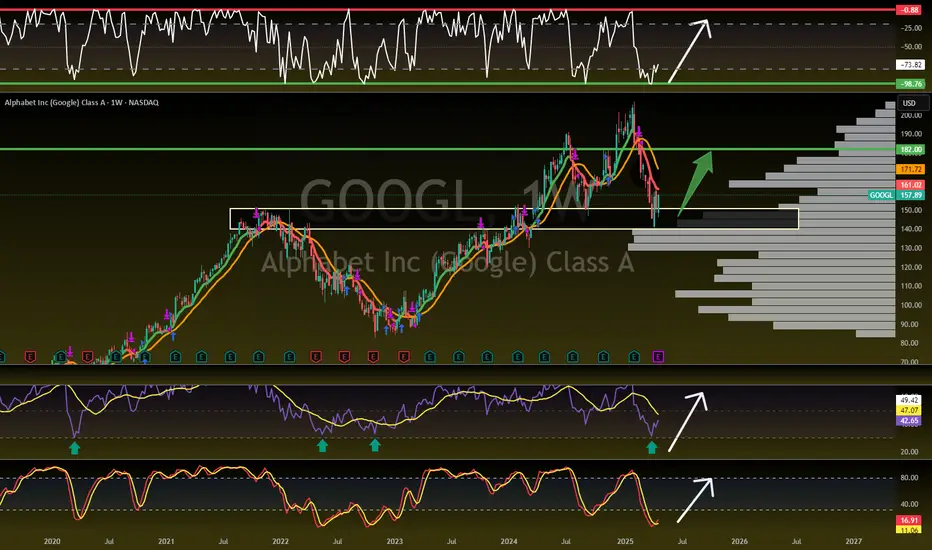Click the 140.00 price scale value
Screen dimensions: 932x550
point(911,229)
